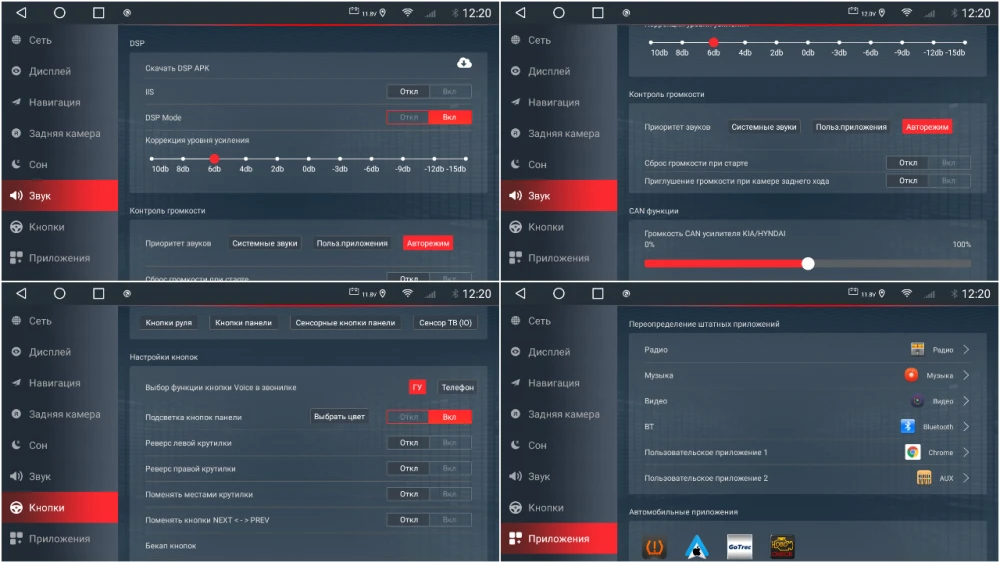
Task: Download DSP APK via cloud icon
Action: click(464, 63)
